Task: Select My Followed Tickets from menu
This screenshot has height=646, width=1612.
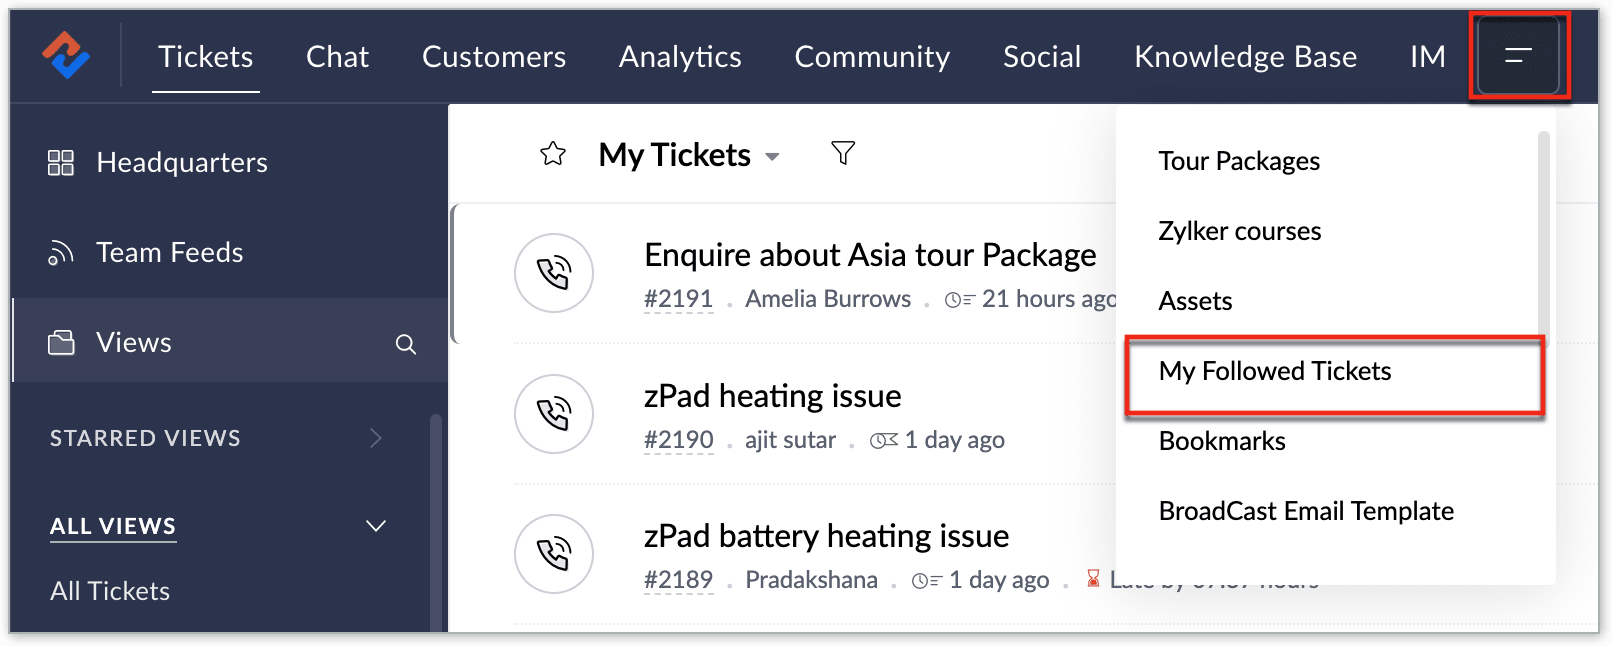Action: 1275,371
